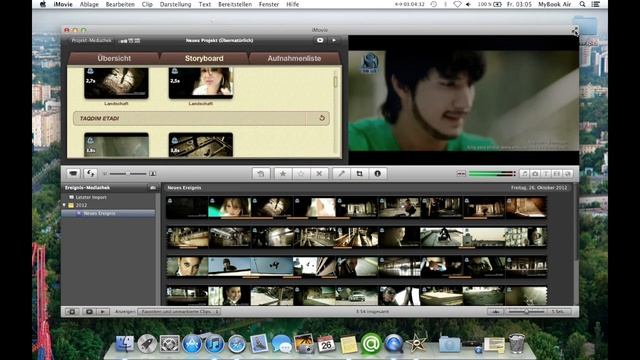Click the volume icon in menu bar
The width and height of the screenshot is (640, 360).
click(x=468, y=4)
